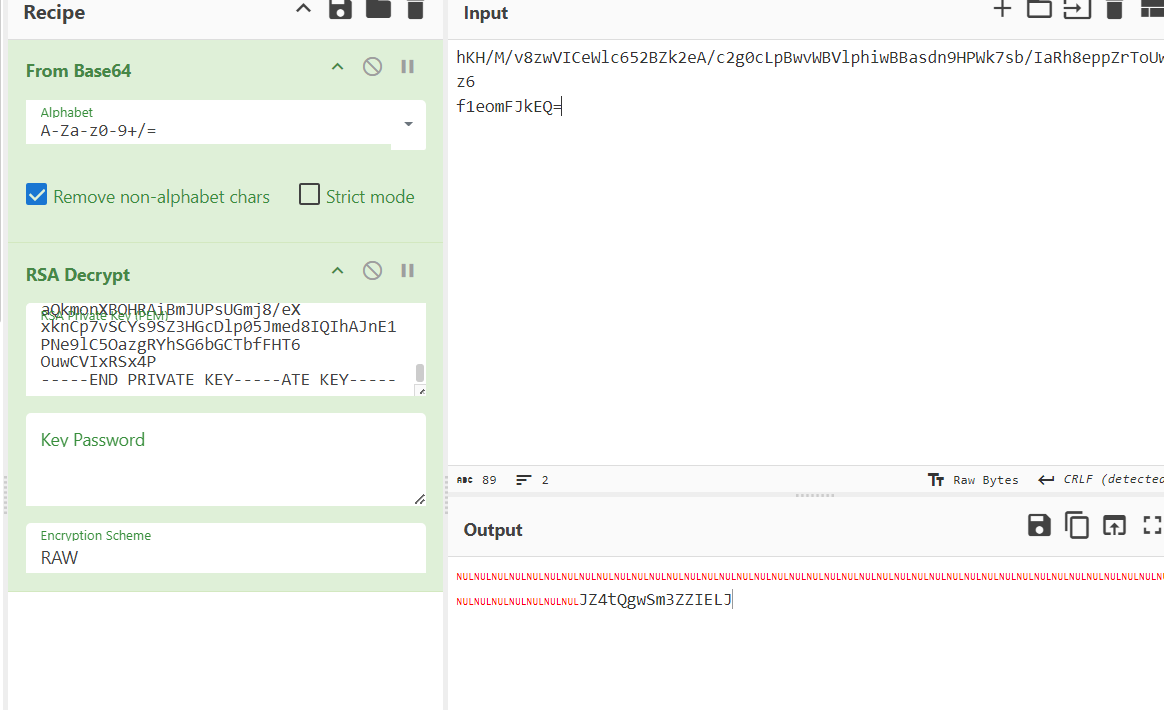Collapse the Recipe pane with top chevron
Image resolution: width=1164 pixels, height=710 pixels.
click(303, 9)
